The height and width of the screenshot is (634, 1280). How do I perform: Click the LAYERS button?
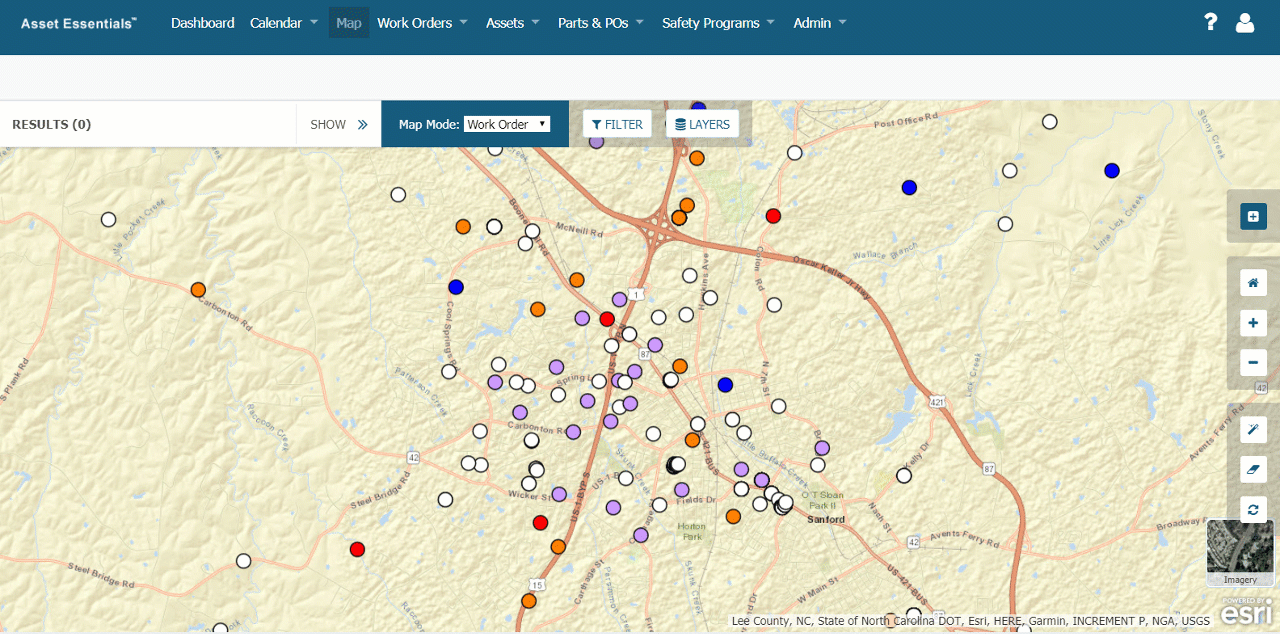tap(702, 124)
